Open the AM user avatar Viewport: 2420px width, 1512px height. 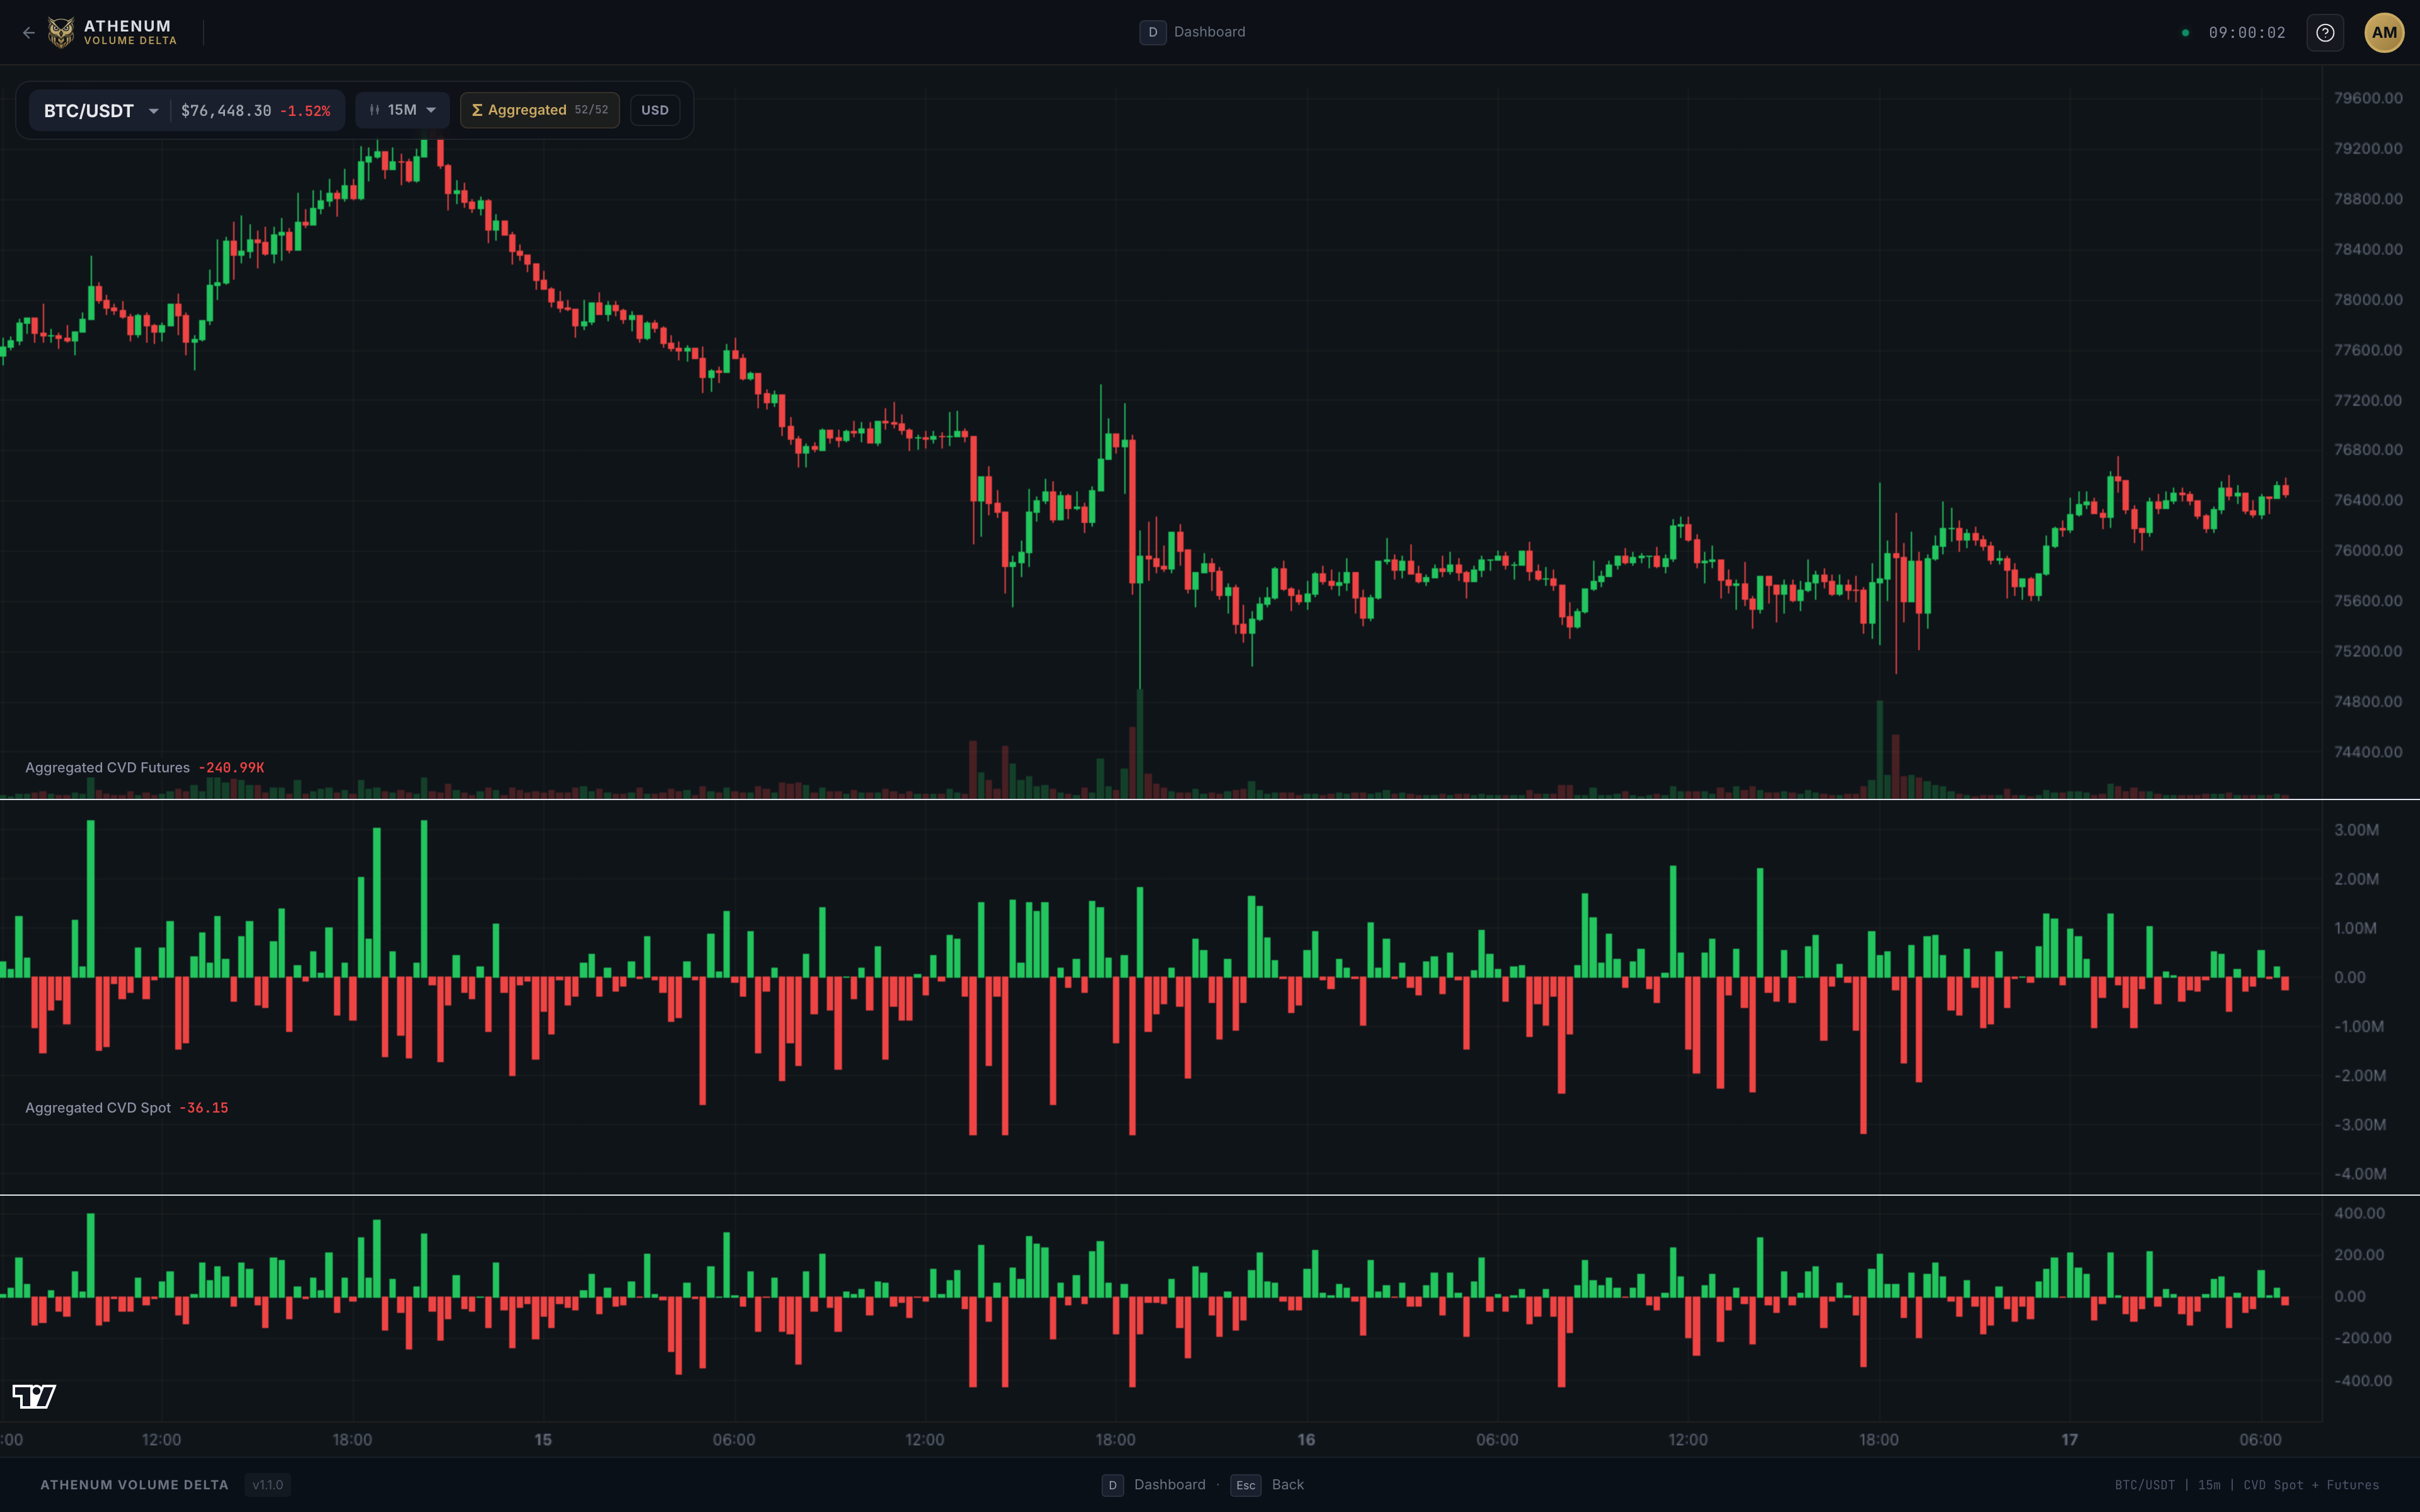point(2384,33)
